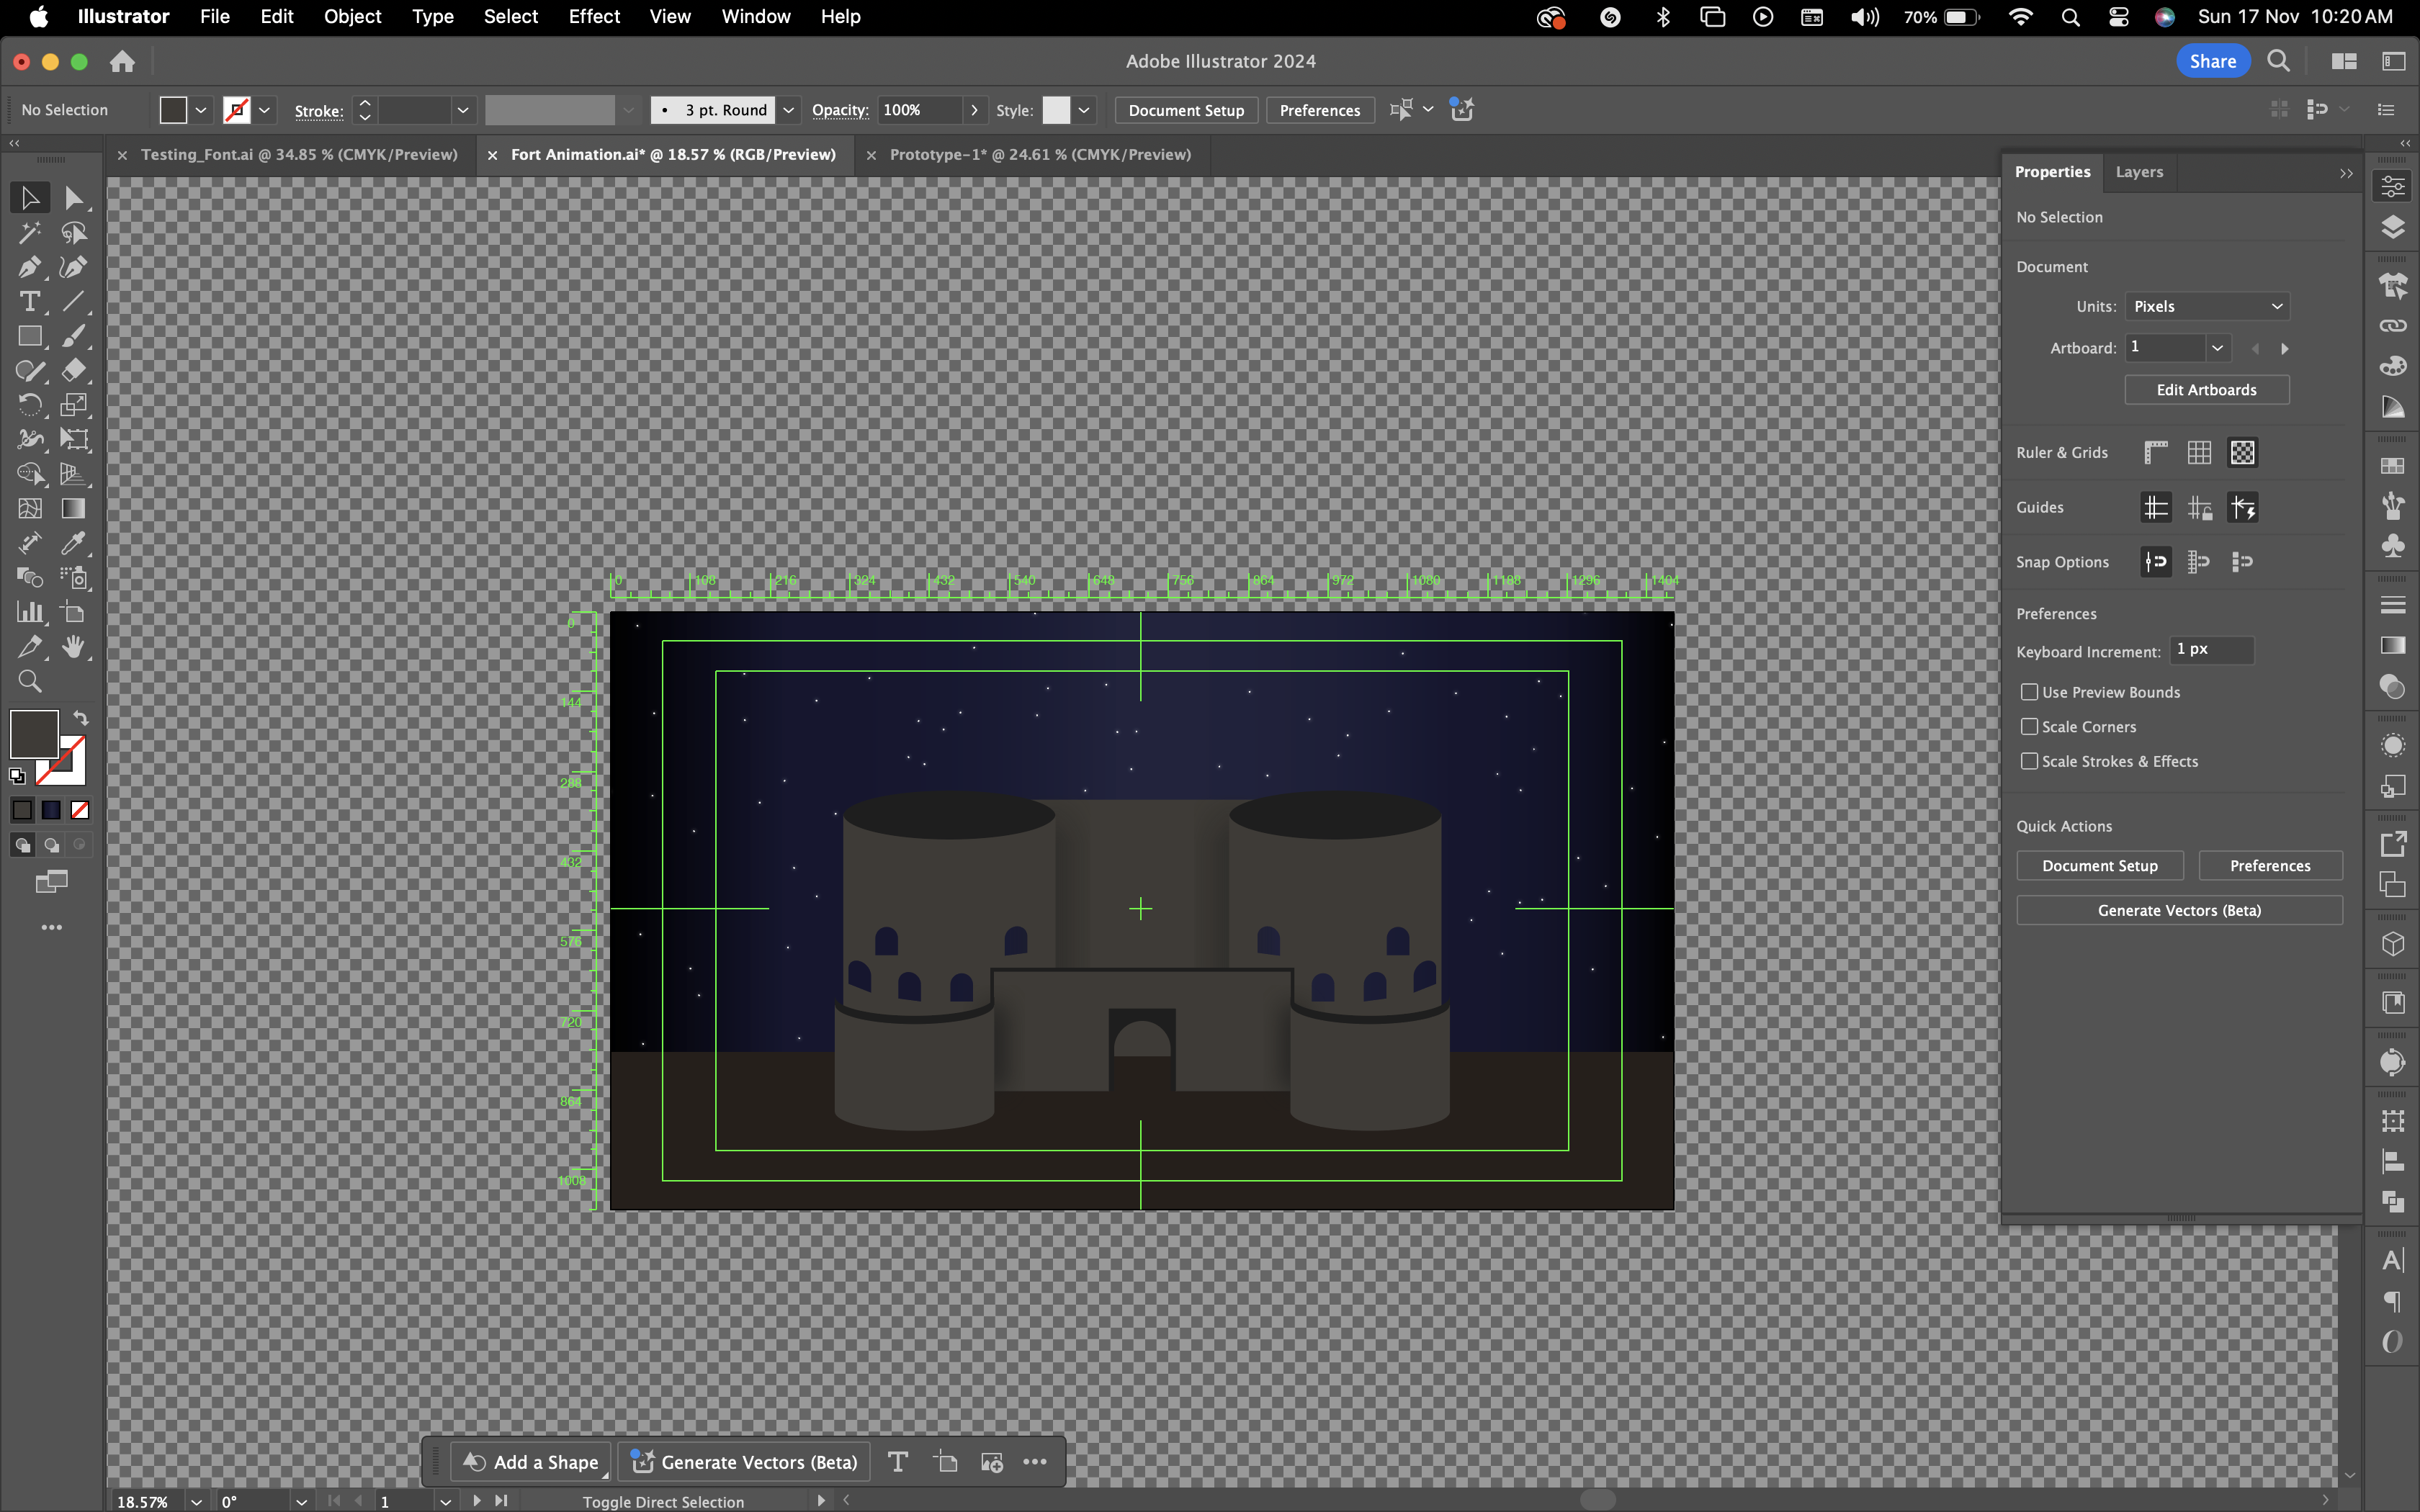Screen dimensions: 2420x1512
Task: Open the Effect menu
Action: [594, 17]
